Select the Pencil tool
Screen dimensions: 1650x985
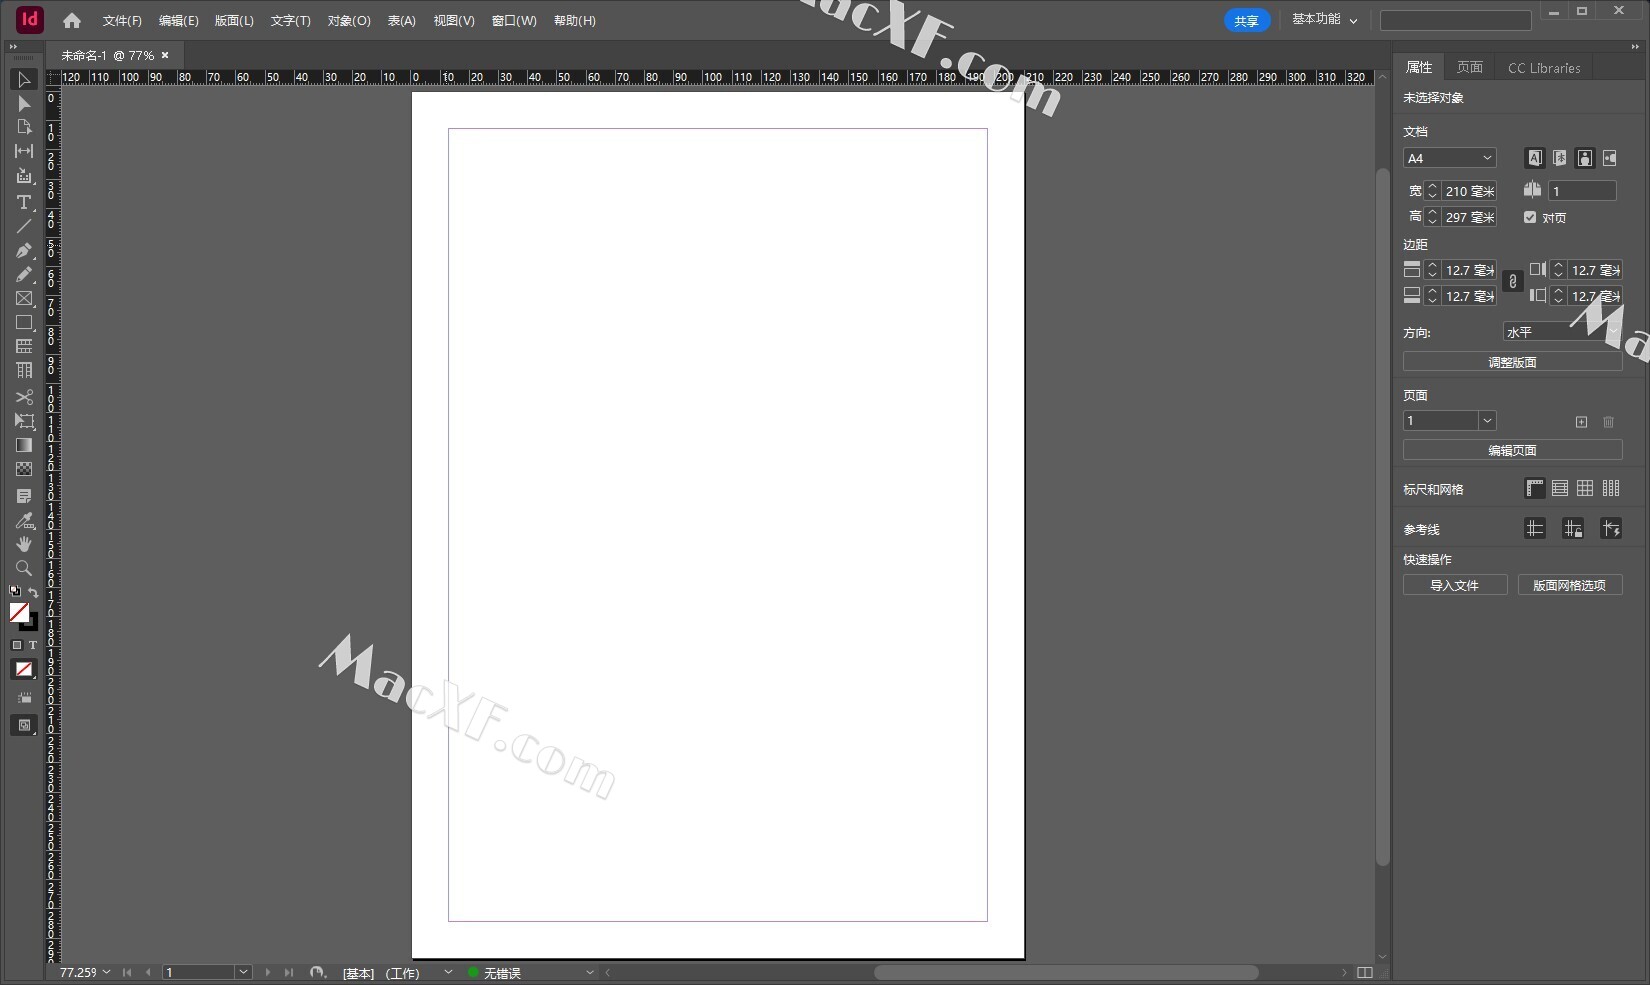[24, 274]
